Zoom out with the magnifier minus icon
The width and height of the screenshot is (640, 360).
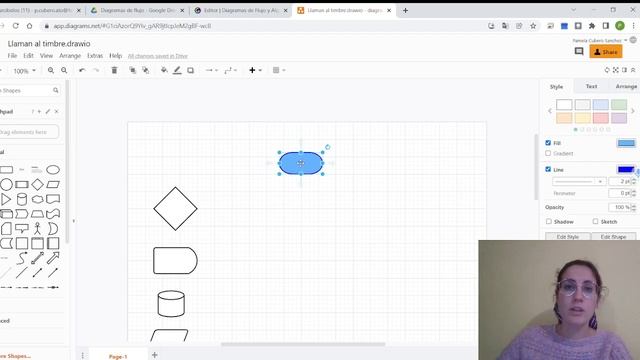coord(64,70)
